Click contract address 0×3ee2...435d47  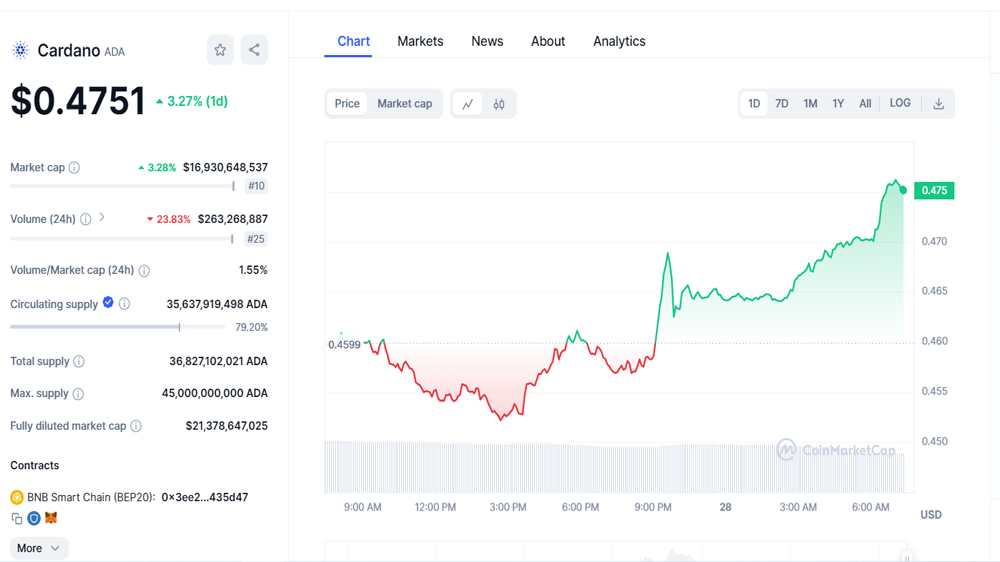[205, 497]
